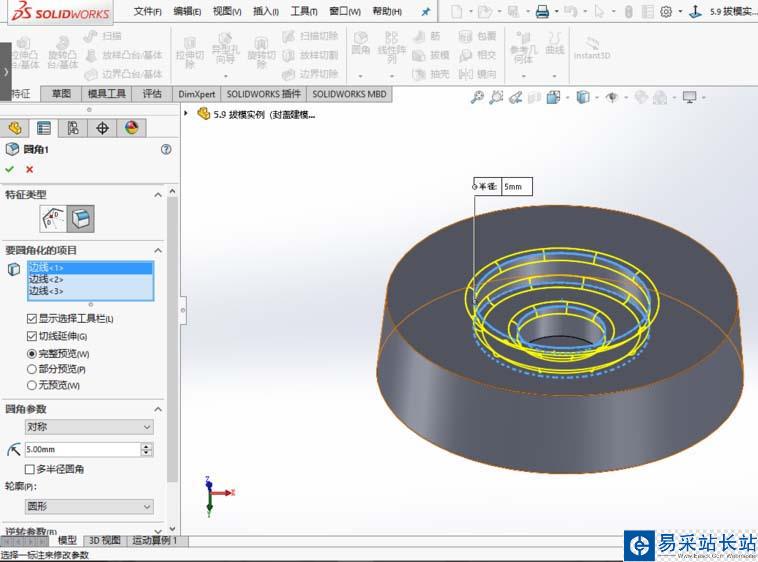758x562 pixels.
Task: Cancel the fillet with the red X
Action: pos(29,169)
